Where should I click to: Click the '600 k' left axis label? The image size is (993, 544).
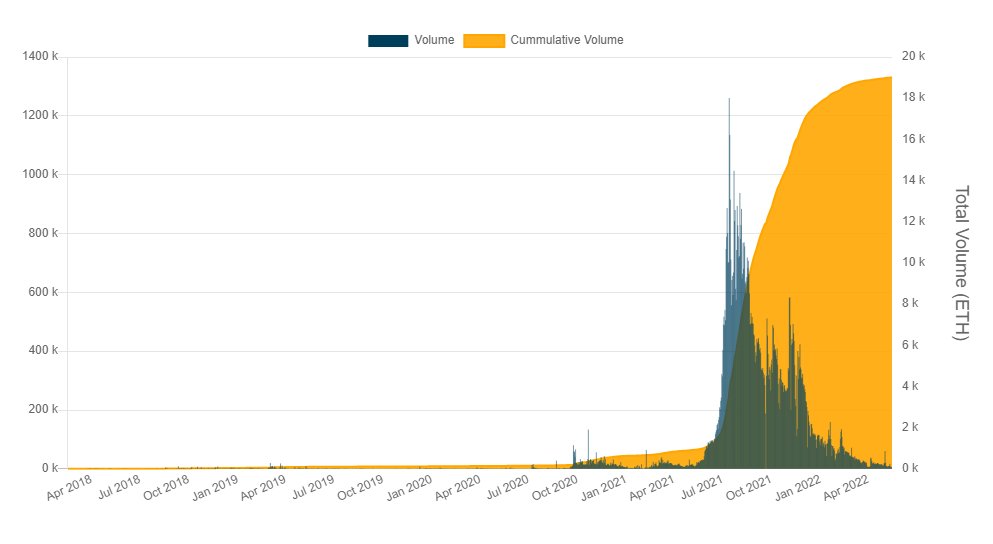[43, 292]
